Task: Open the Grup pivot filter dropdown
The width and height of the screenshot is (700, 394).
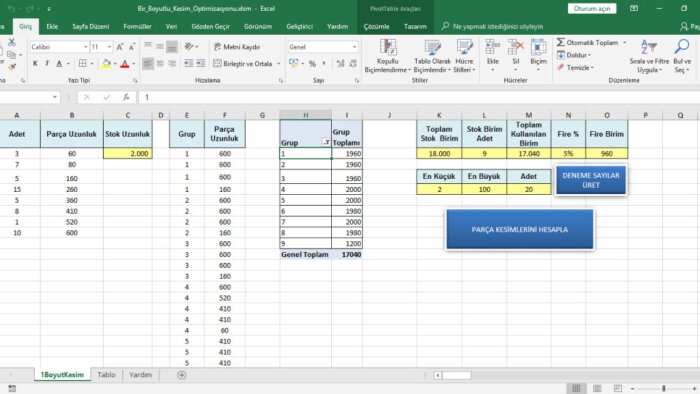Action: point(327,143)
